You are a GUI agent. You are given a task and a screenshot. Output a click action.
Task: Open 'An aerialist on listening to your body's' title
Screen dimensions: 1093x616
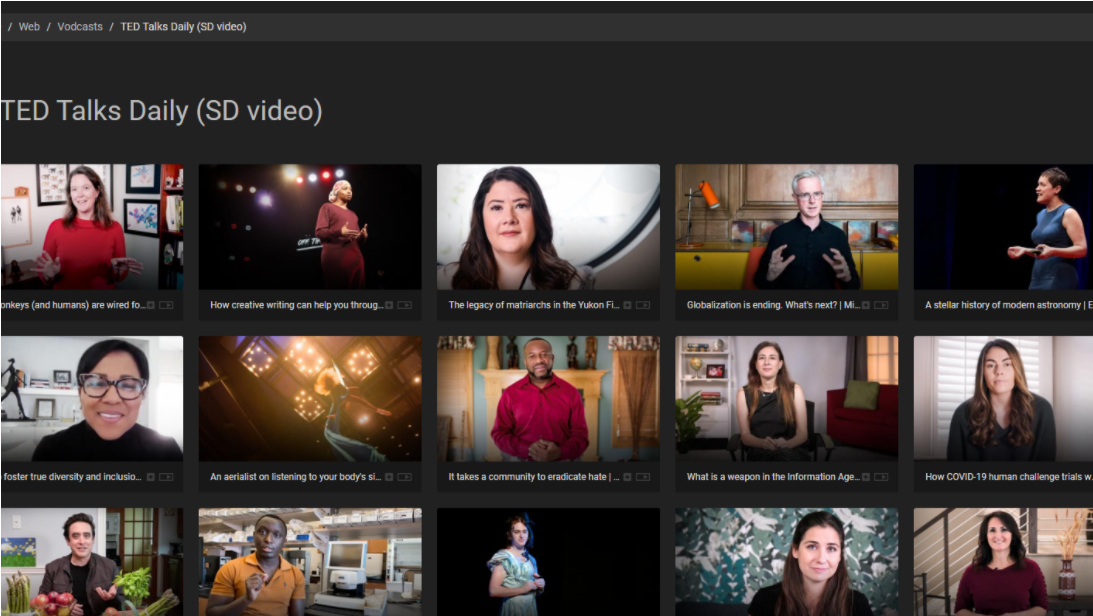[x=296, y=477]
